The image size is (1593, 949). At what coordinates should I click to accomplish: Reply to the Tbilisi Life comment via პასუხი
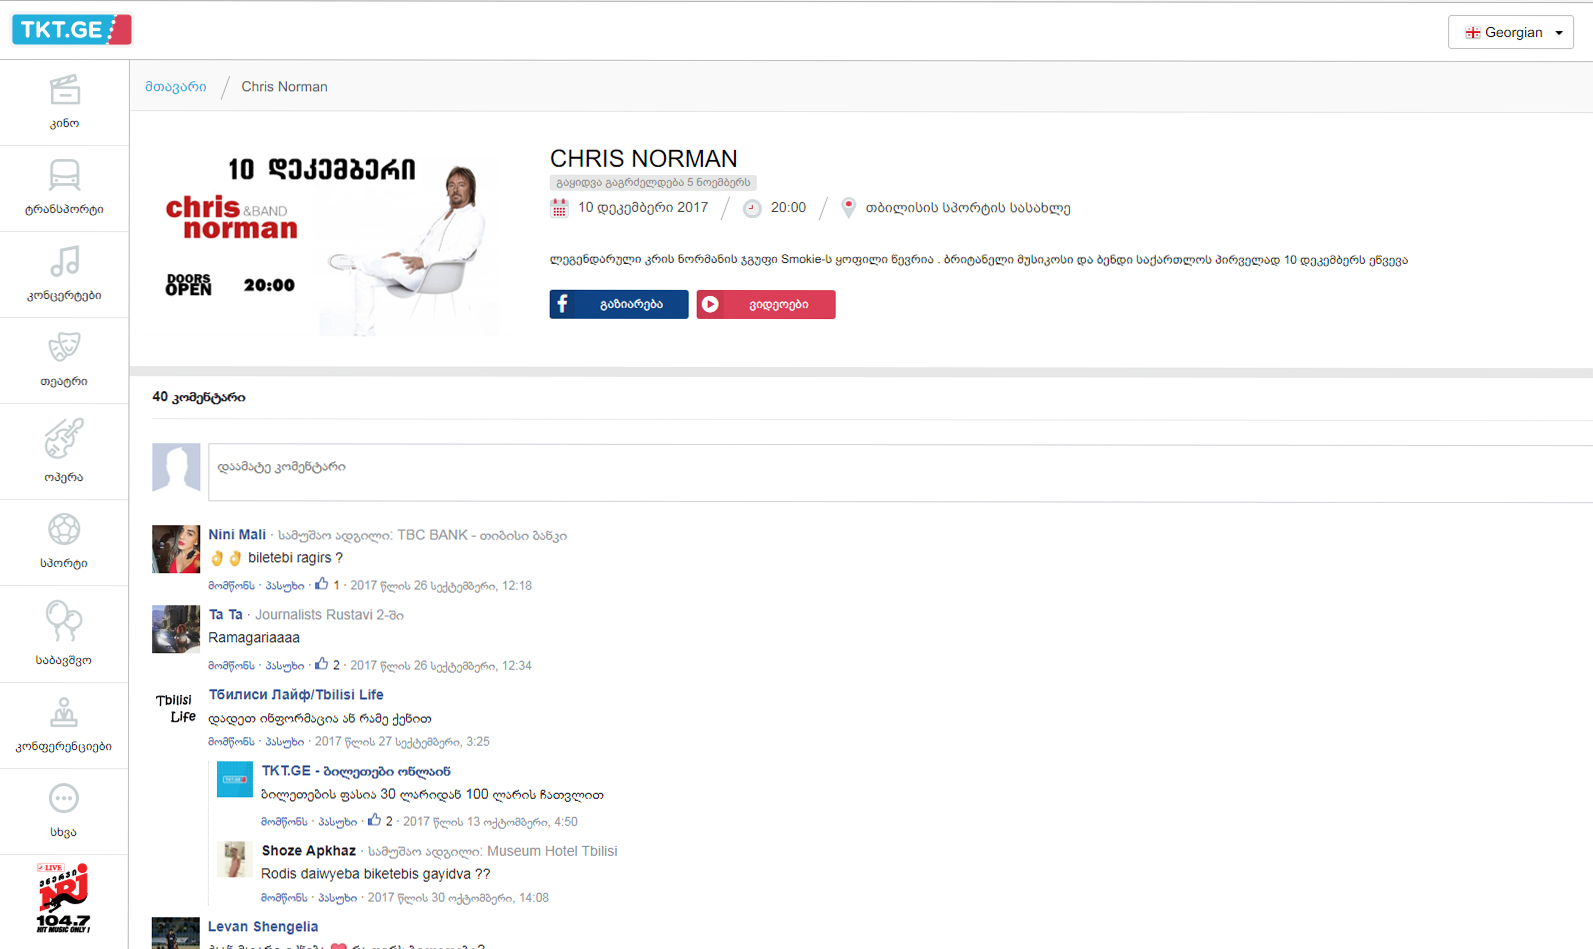pyautogui.click(x=285, y=742)
